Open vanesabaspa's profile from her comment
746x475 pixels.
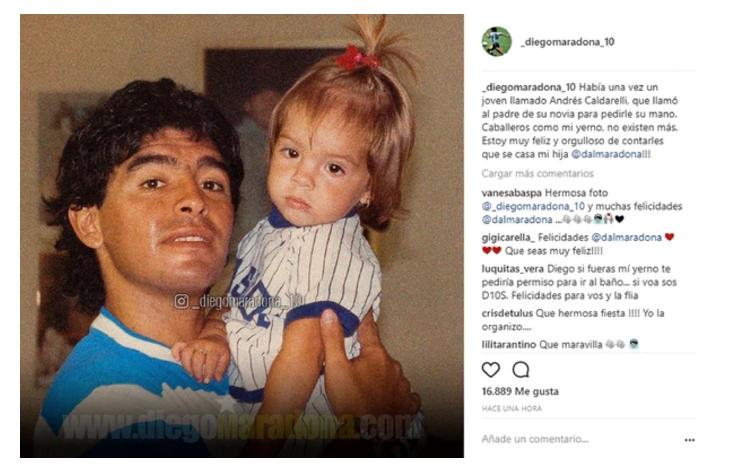[x=511, y=193]
